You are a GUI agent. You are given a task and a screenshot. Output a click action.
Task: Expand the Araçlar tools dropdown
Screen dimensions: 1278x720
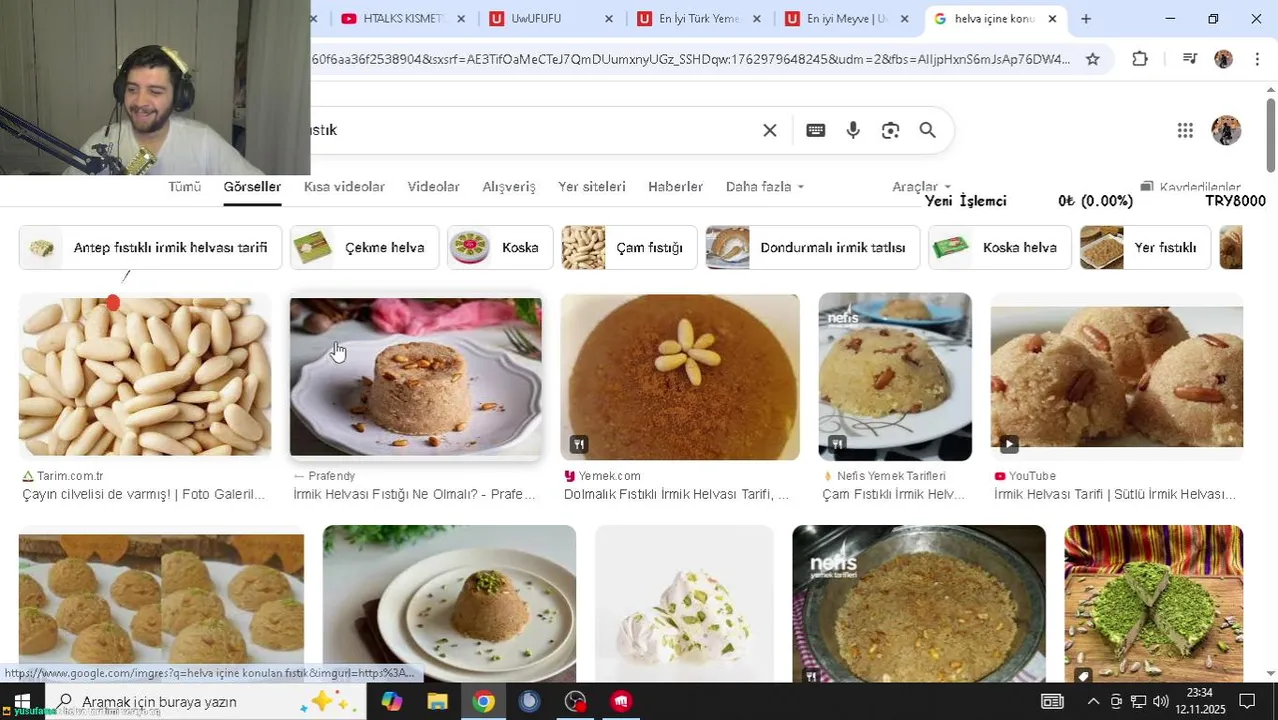922,187
